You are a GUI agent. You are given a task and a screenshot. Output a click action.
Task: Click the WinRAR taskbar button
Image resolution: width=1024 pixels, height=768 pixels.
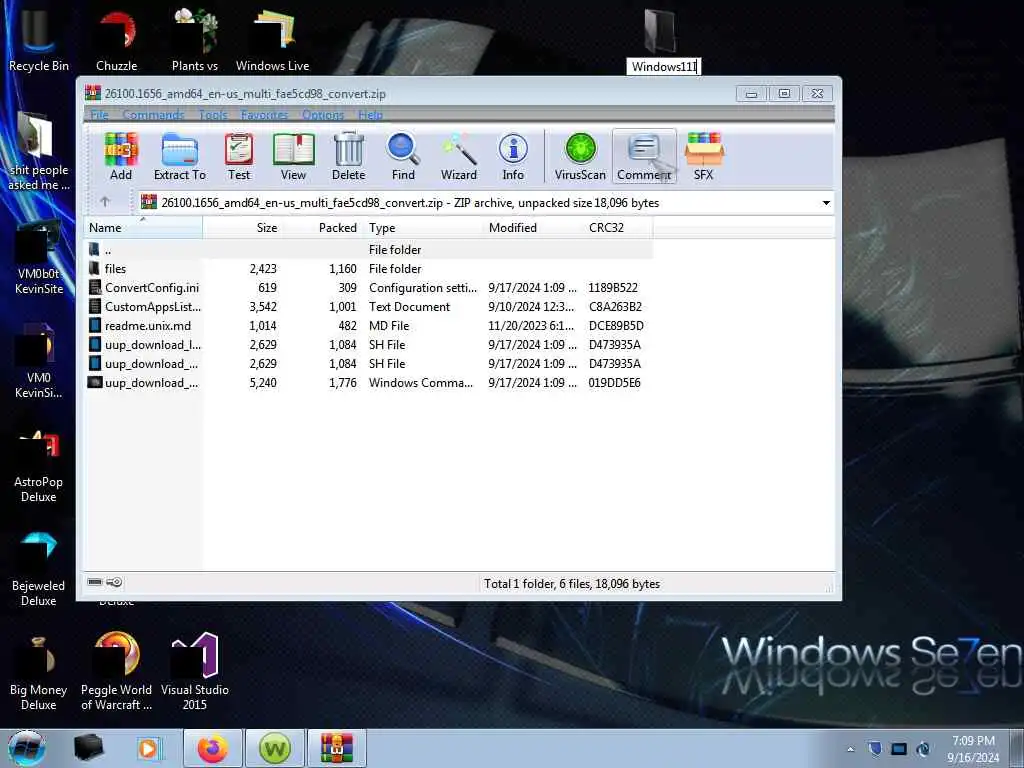coord(337,748)
